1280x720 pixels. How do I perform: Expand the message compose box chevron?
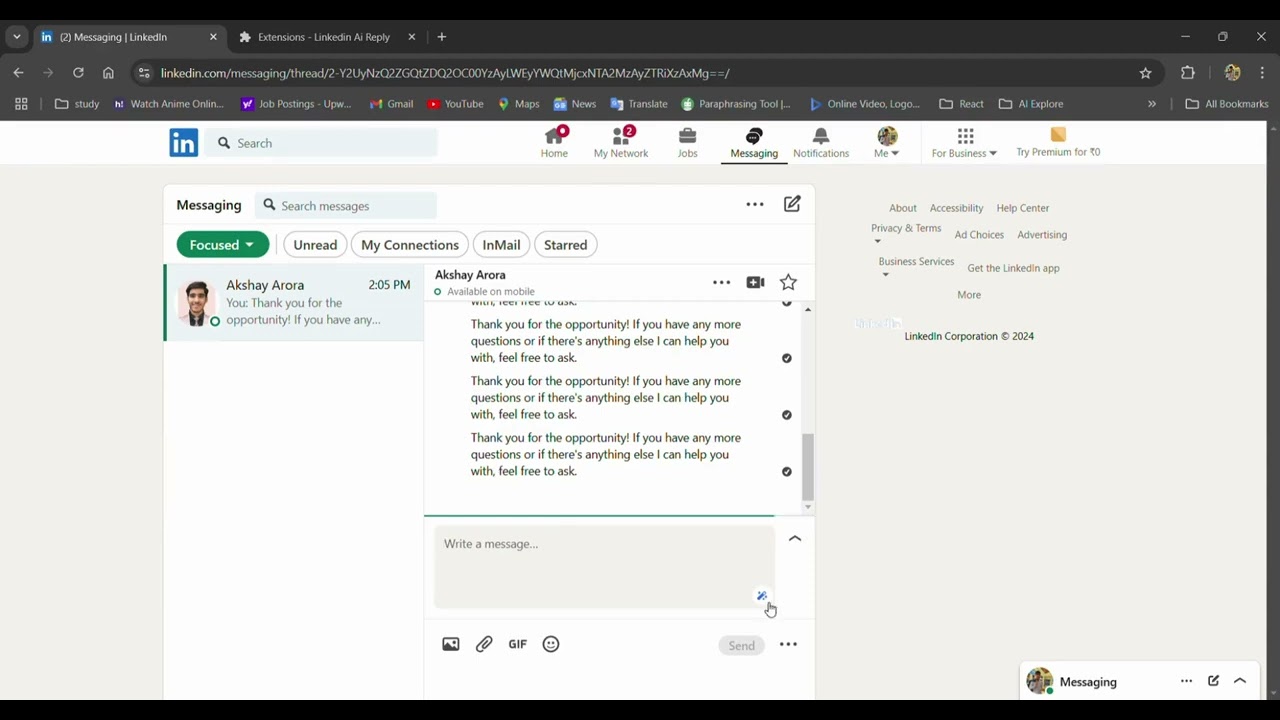point(795,539)
